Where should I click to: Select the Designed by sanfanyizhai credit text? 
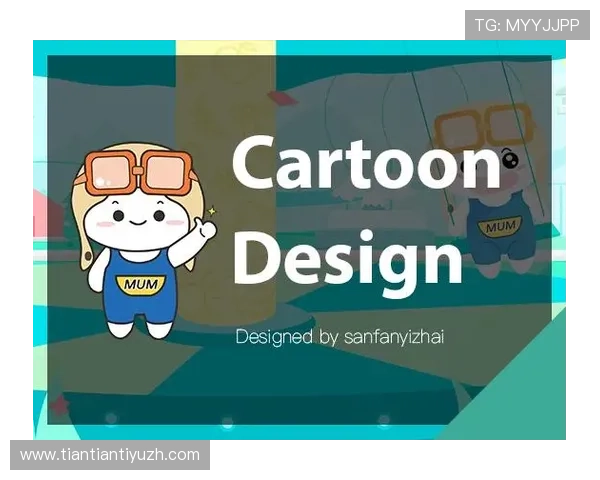[x=339, y=337]
